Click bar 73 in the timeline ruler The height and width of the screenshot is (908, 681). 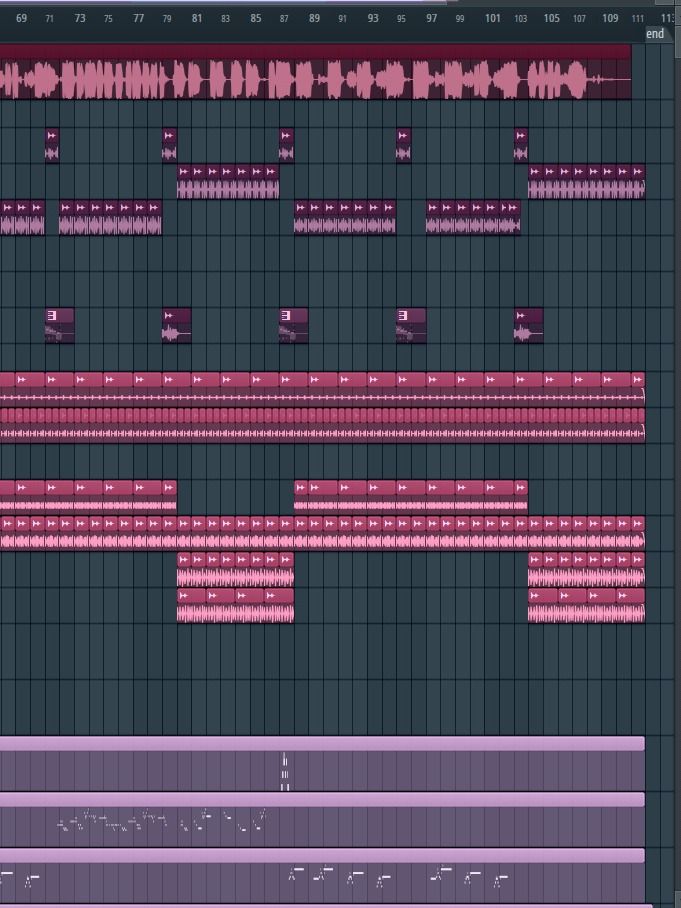tap(80, 18)
